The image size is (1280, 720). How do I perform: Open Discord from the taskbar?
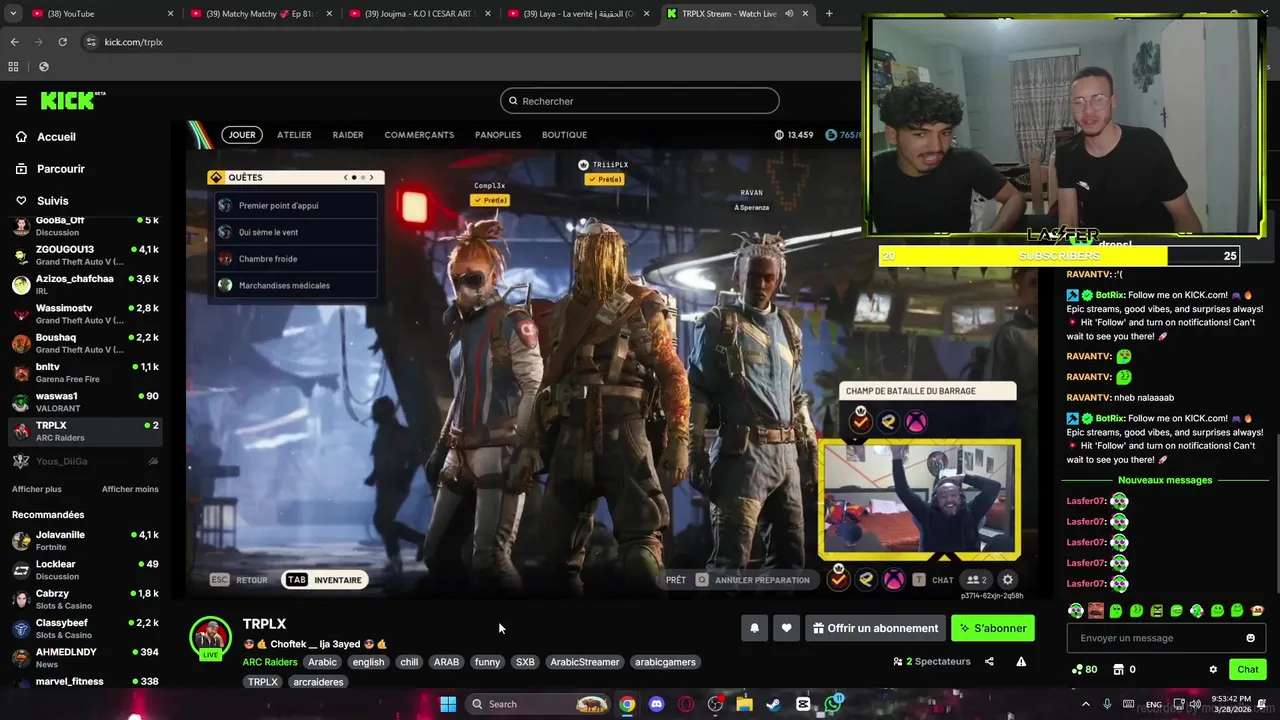[x=656, y=704]
